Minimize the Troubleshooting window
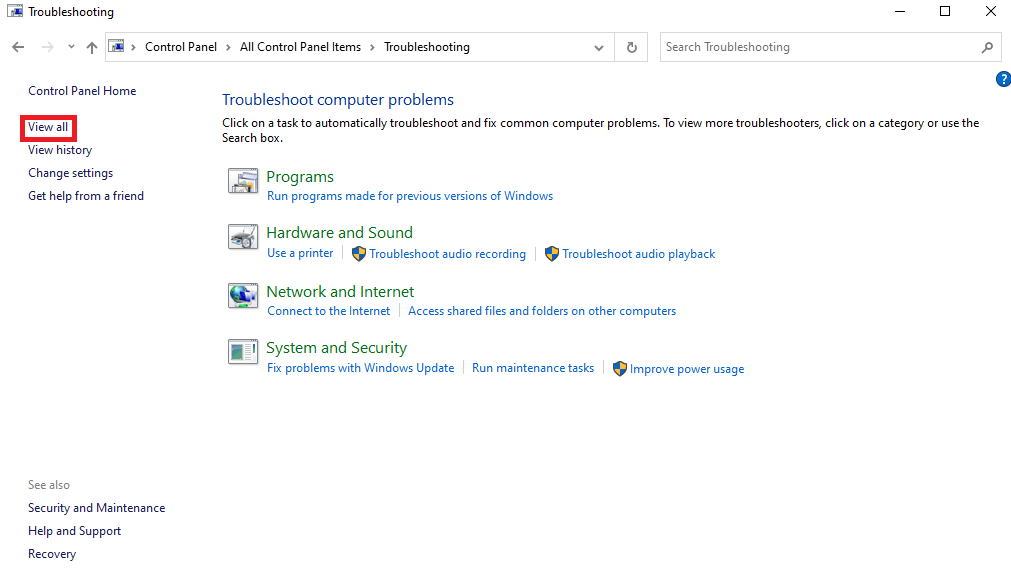 pos(900,12)
